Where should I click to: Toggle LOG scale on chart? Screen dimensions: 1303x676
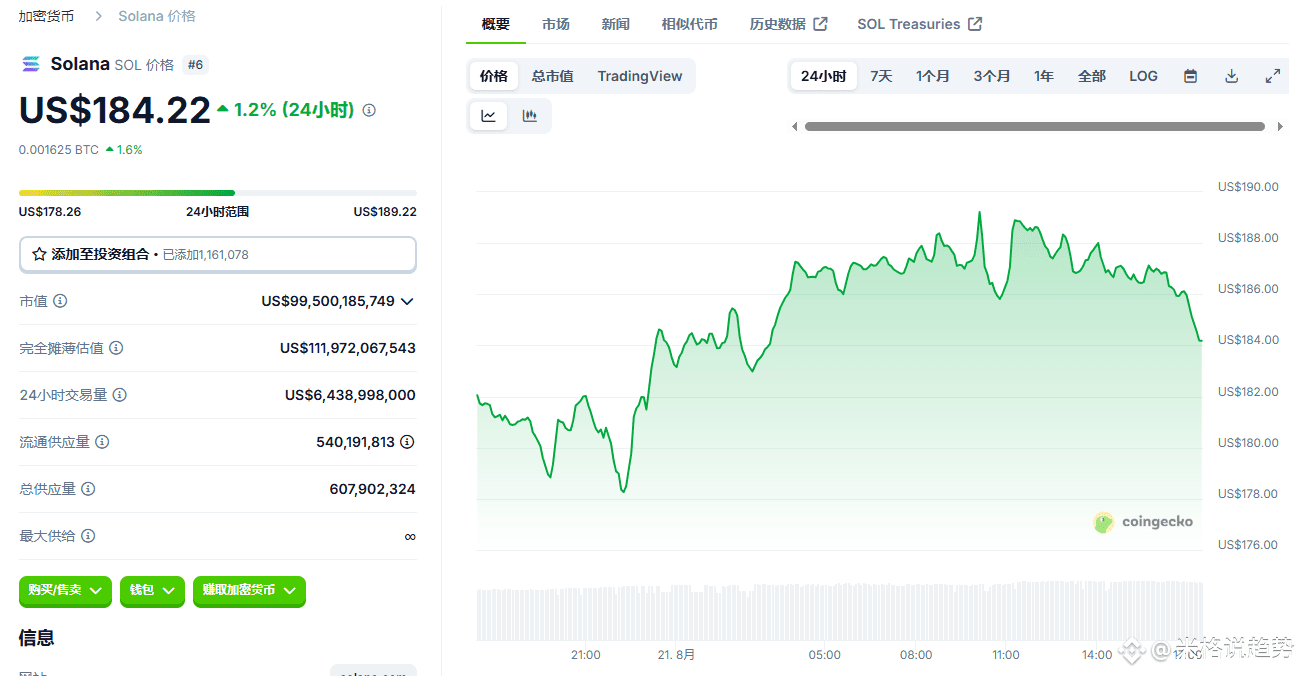click(x=1143, y=76)
